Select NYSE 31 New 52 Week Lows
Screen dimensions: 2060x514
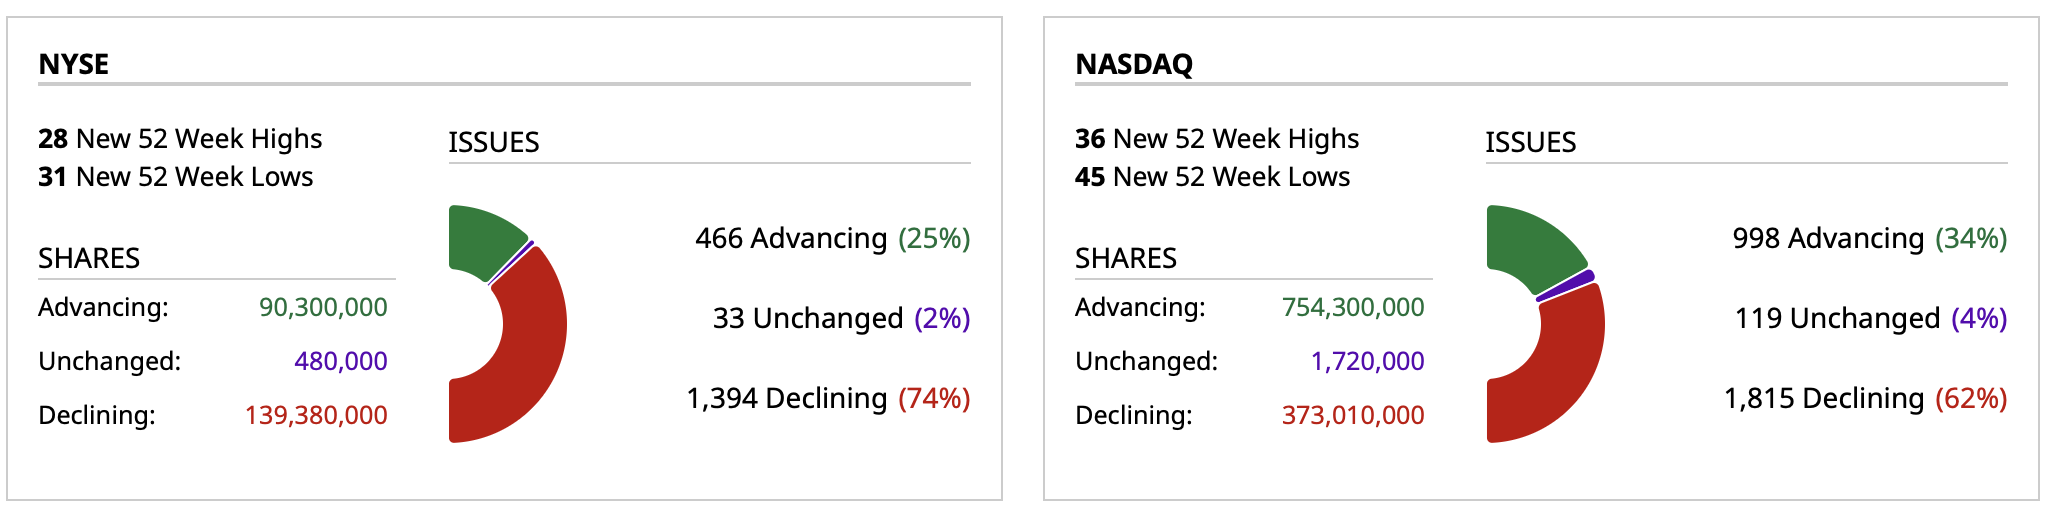(x=176, y=177)
